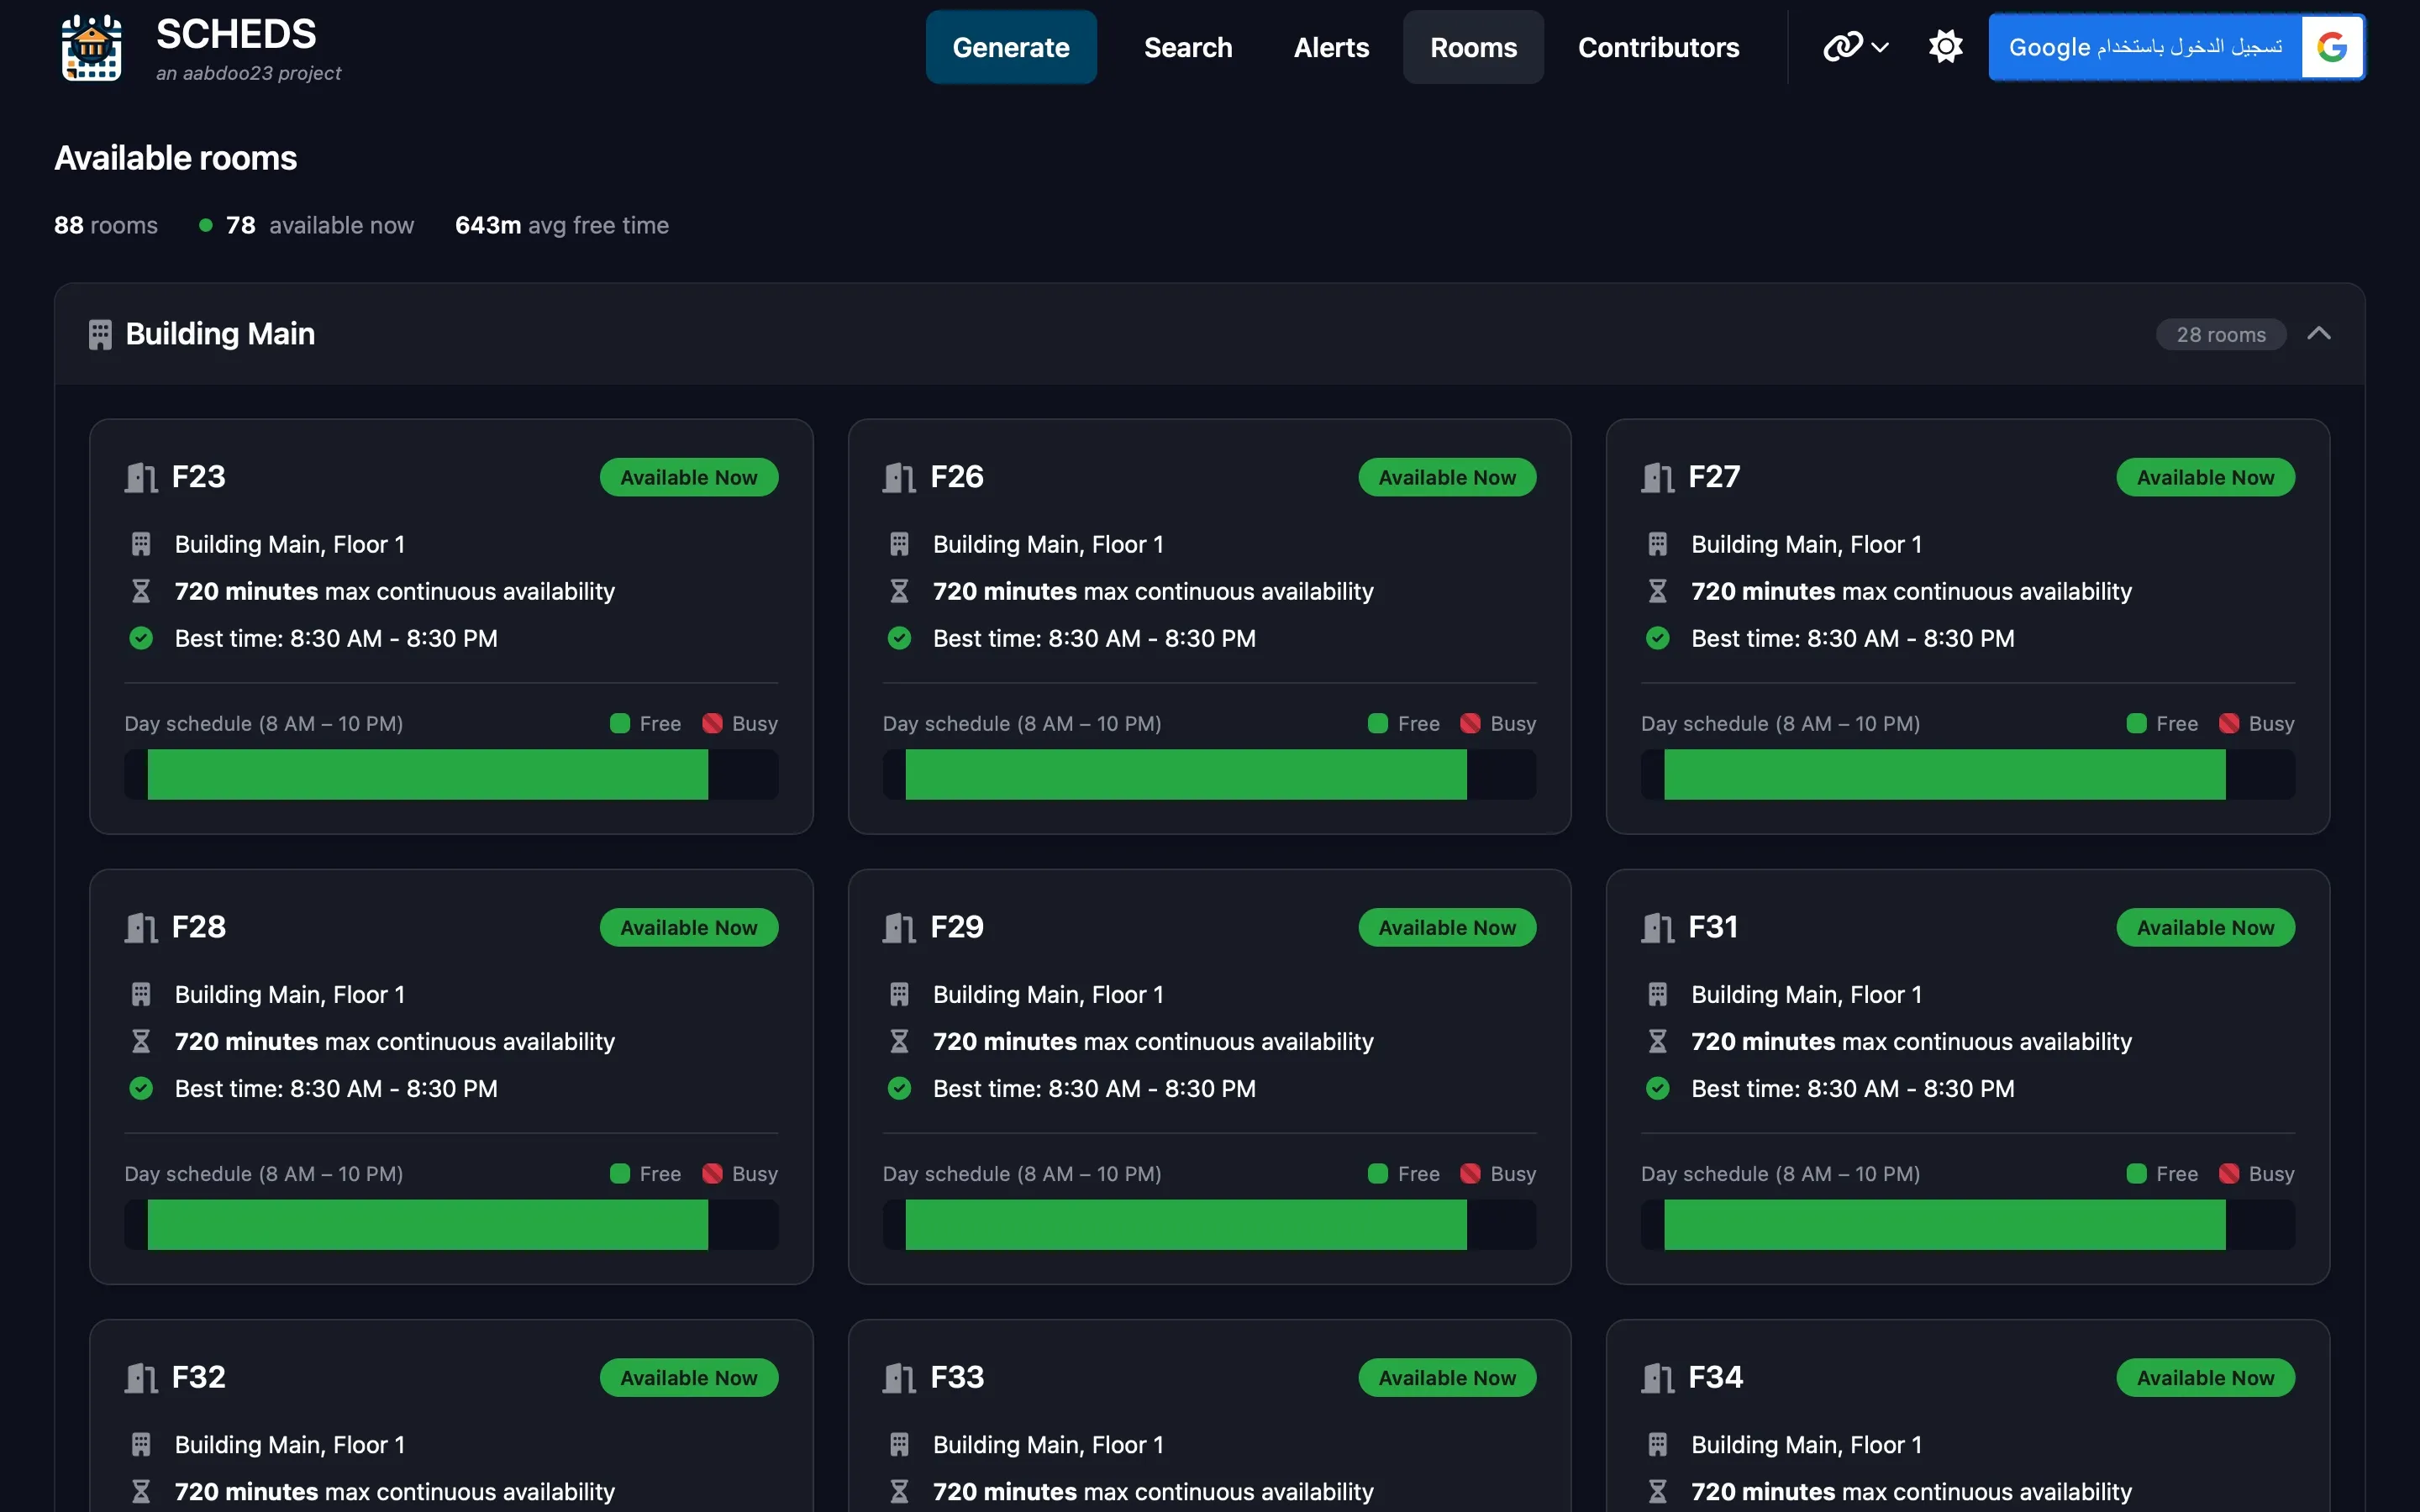
Task: Click the building icon in F26 card
Action: 899,544
